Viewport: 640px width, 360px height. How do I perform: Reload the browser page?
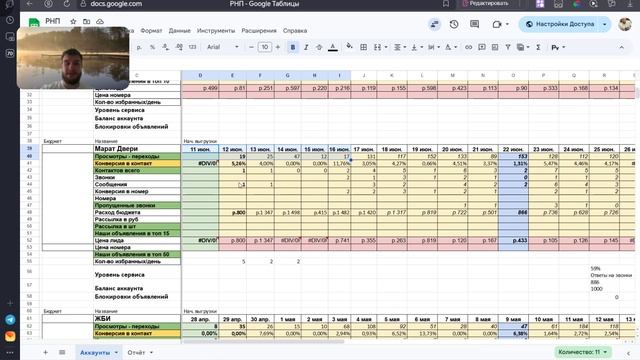click(67, 4)
